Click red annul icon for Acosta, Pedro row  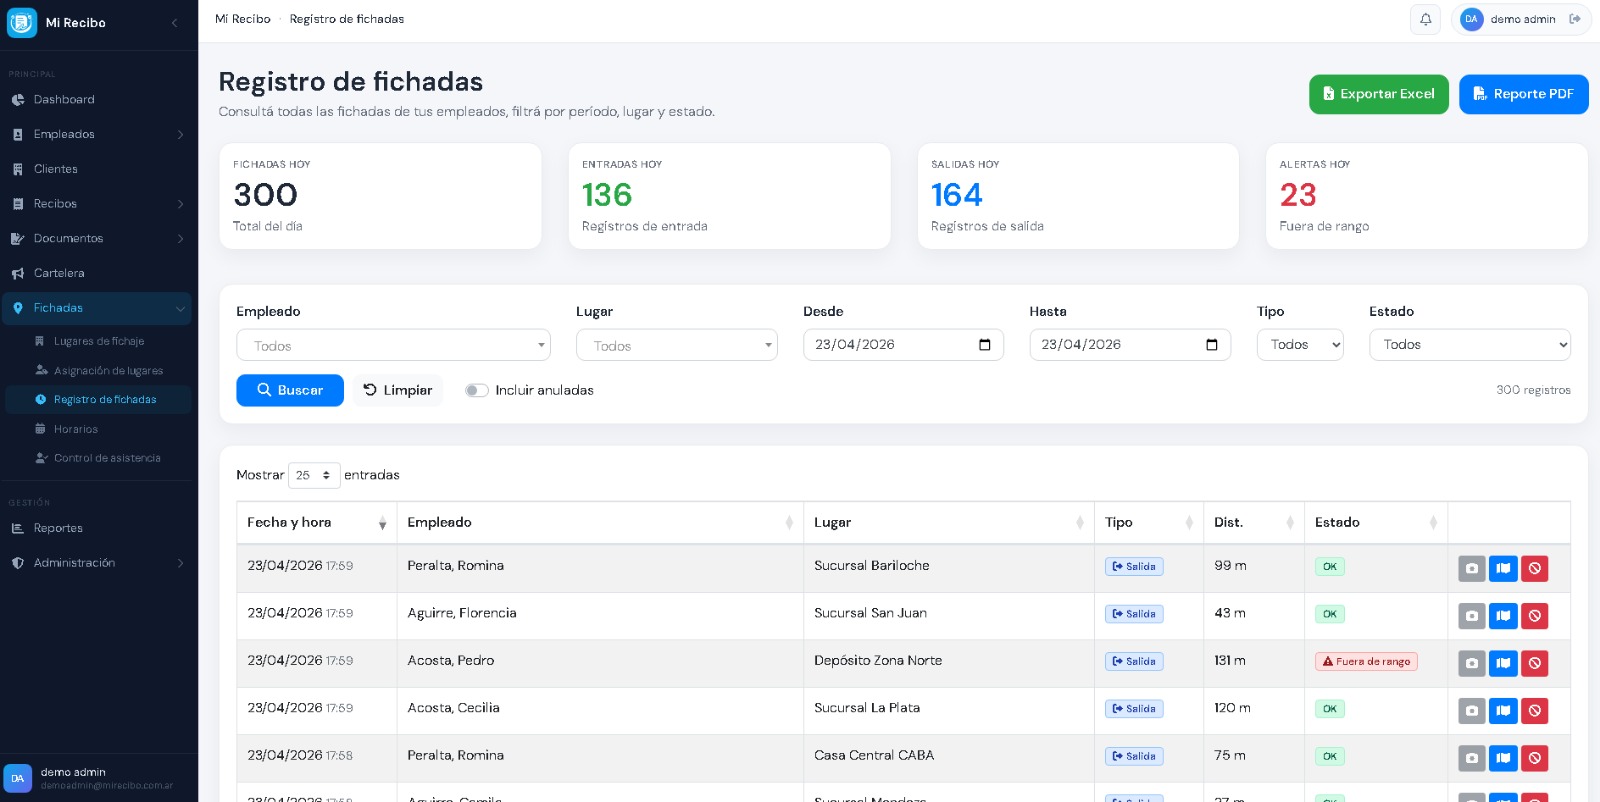click(x=1534, y=663)
